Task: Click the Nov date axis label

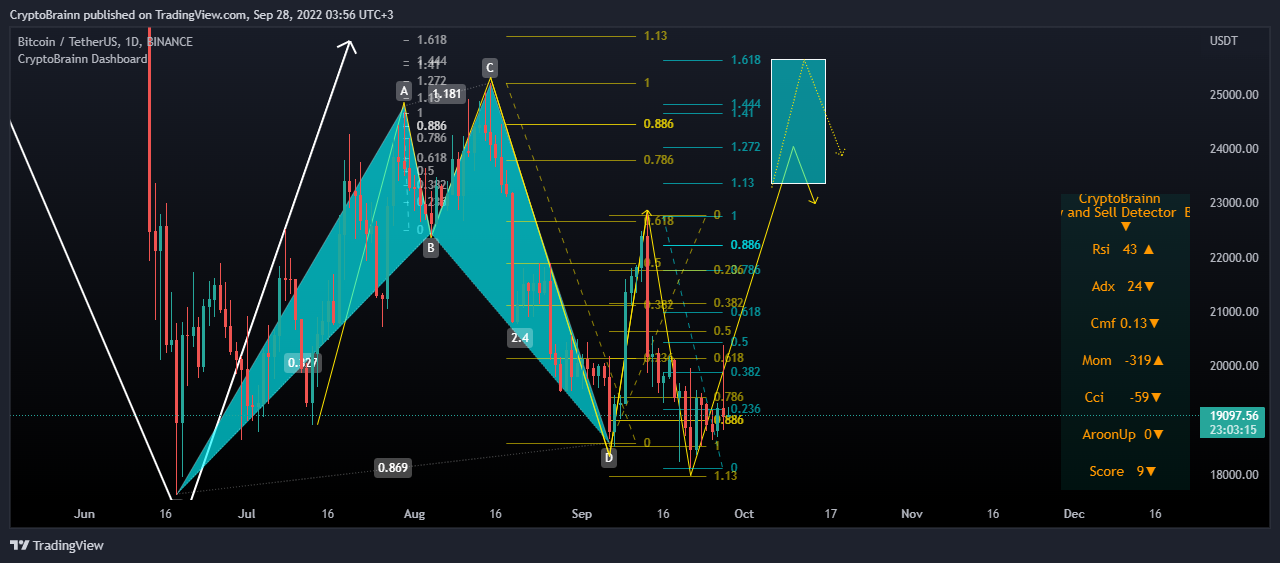Action: (x=911, y=514)
